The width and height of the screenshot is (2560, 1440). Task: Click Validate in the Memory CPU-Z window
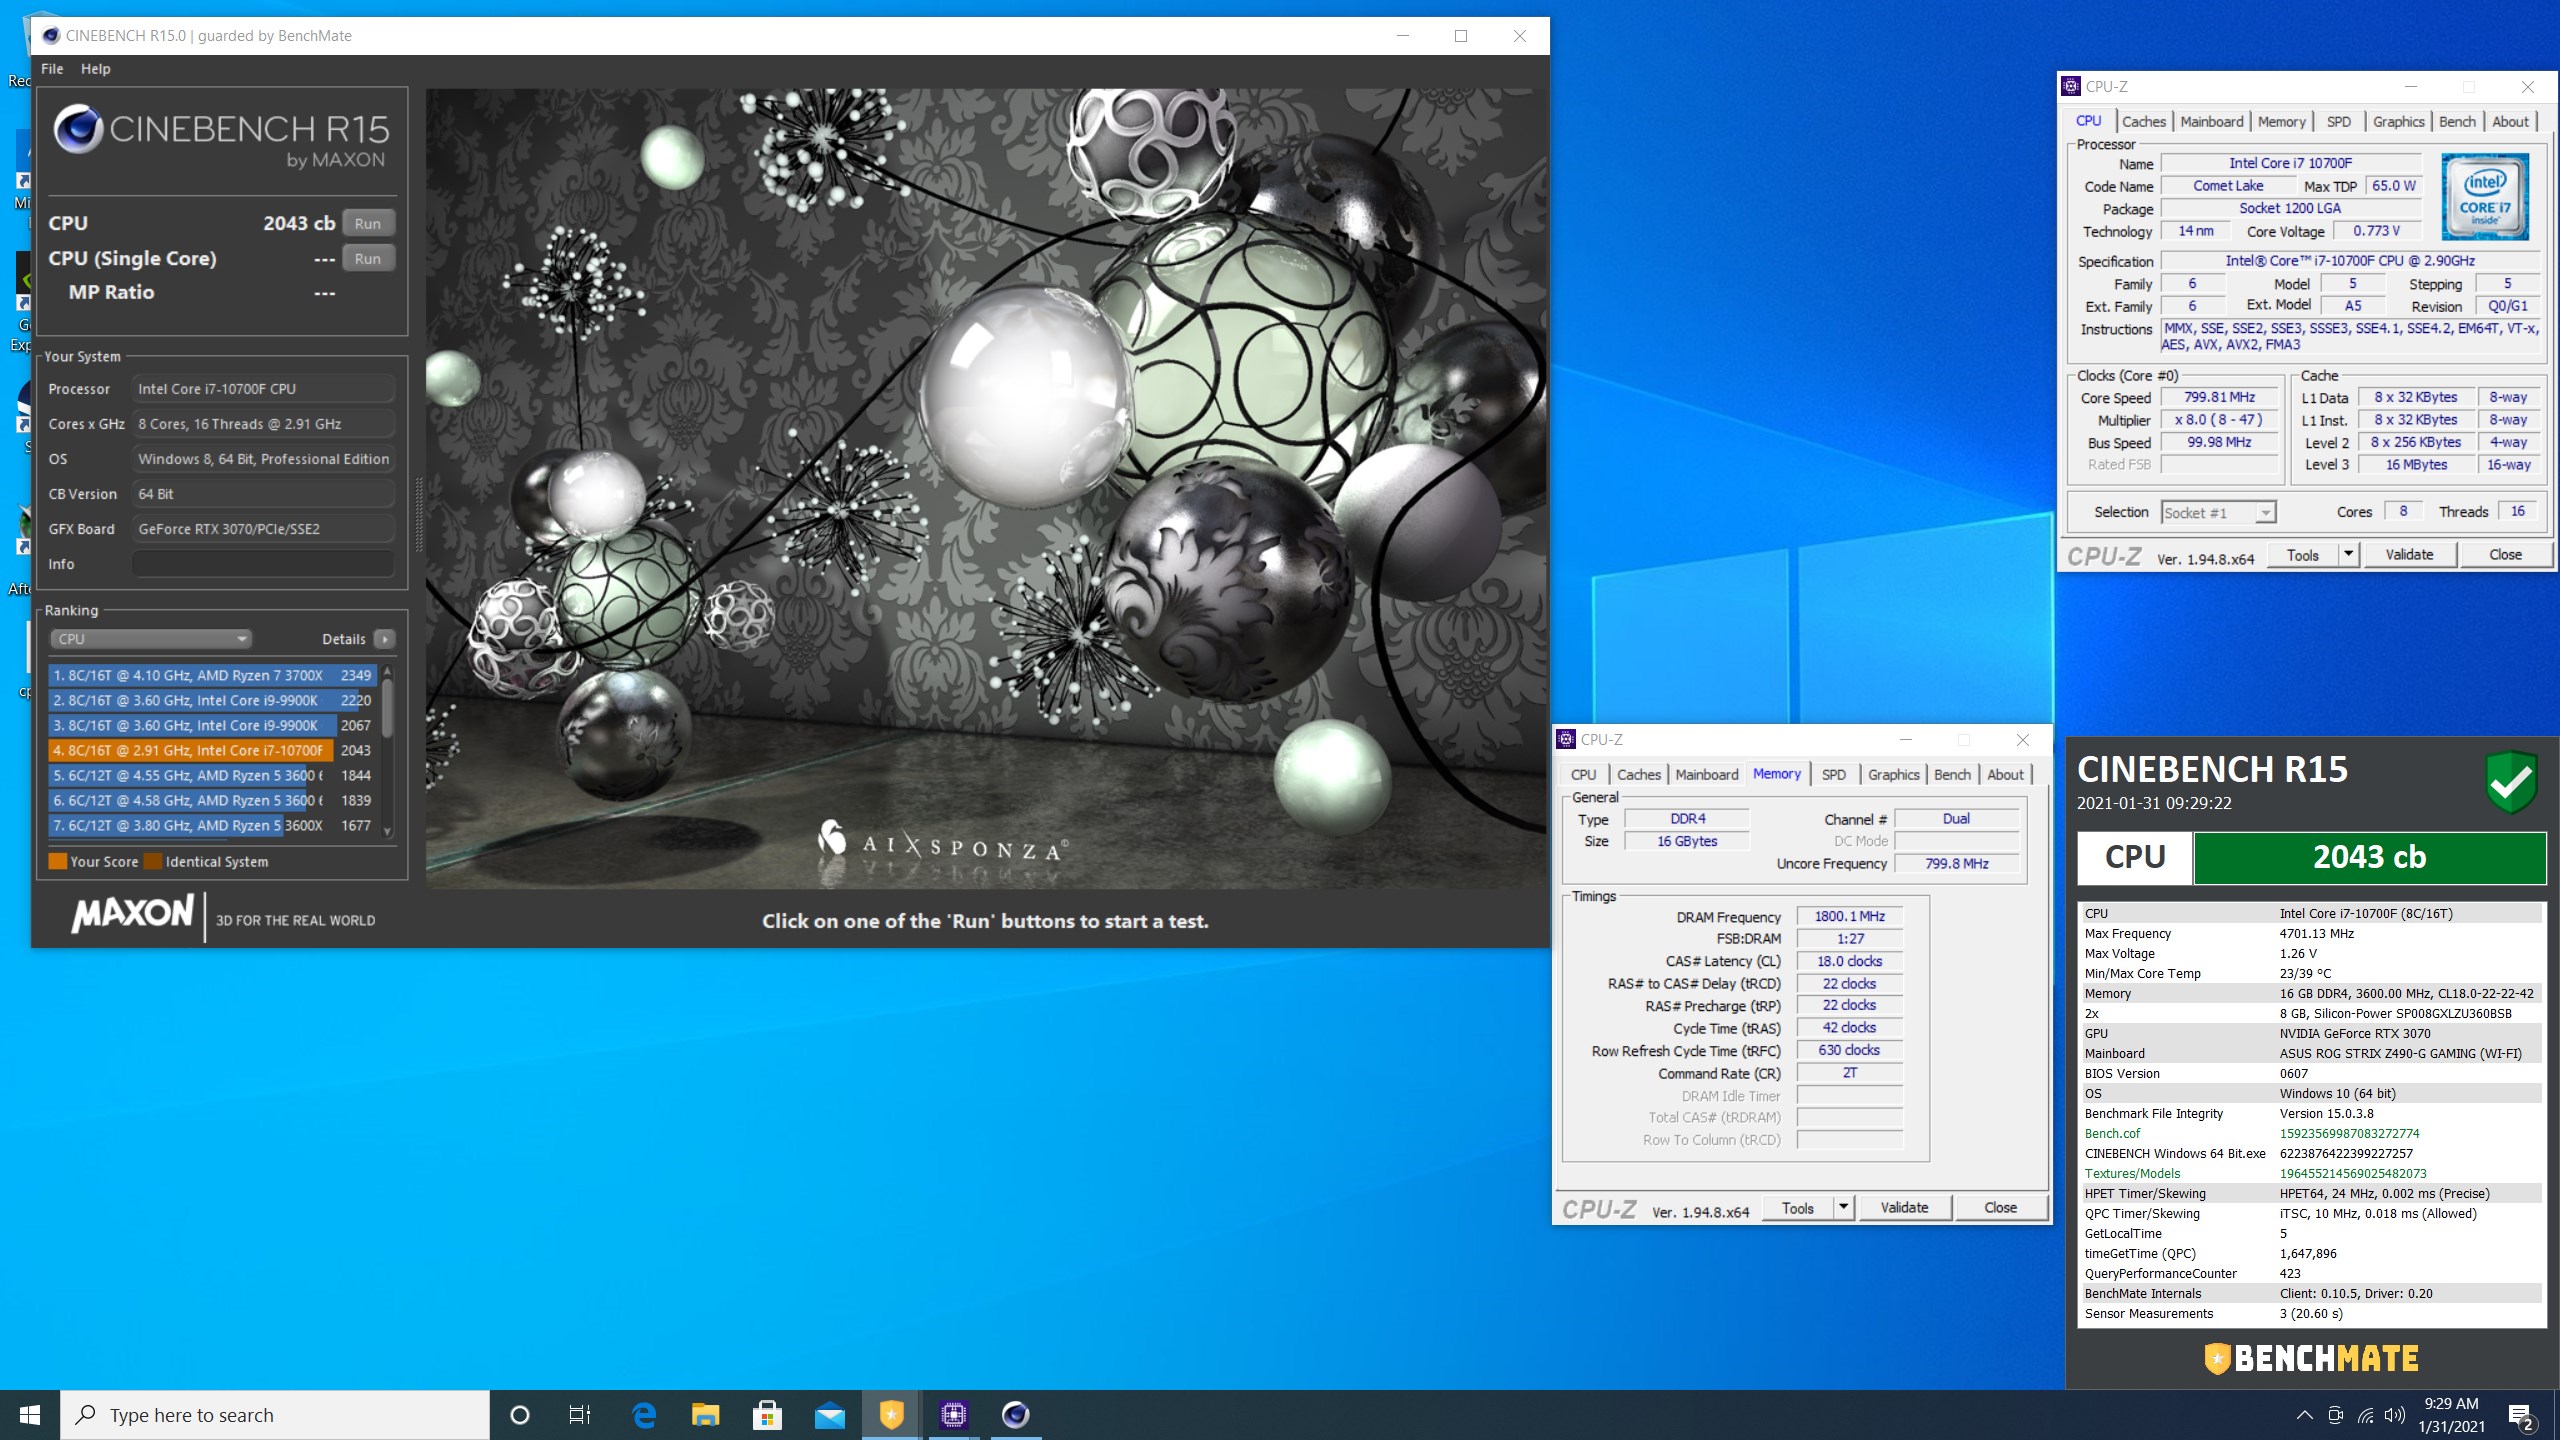[1904, 1207]
